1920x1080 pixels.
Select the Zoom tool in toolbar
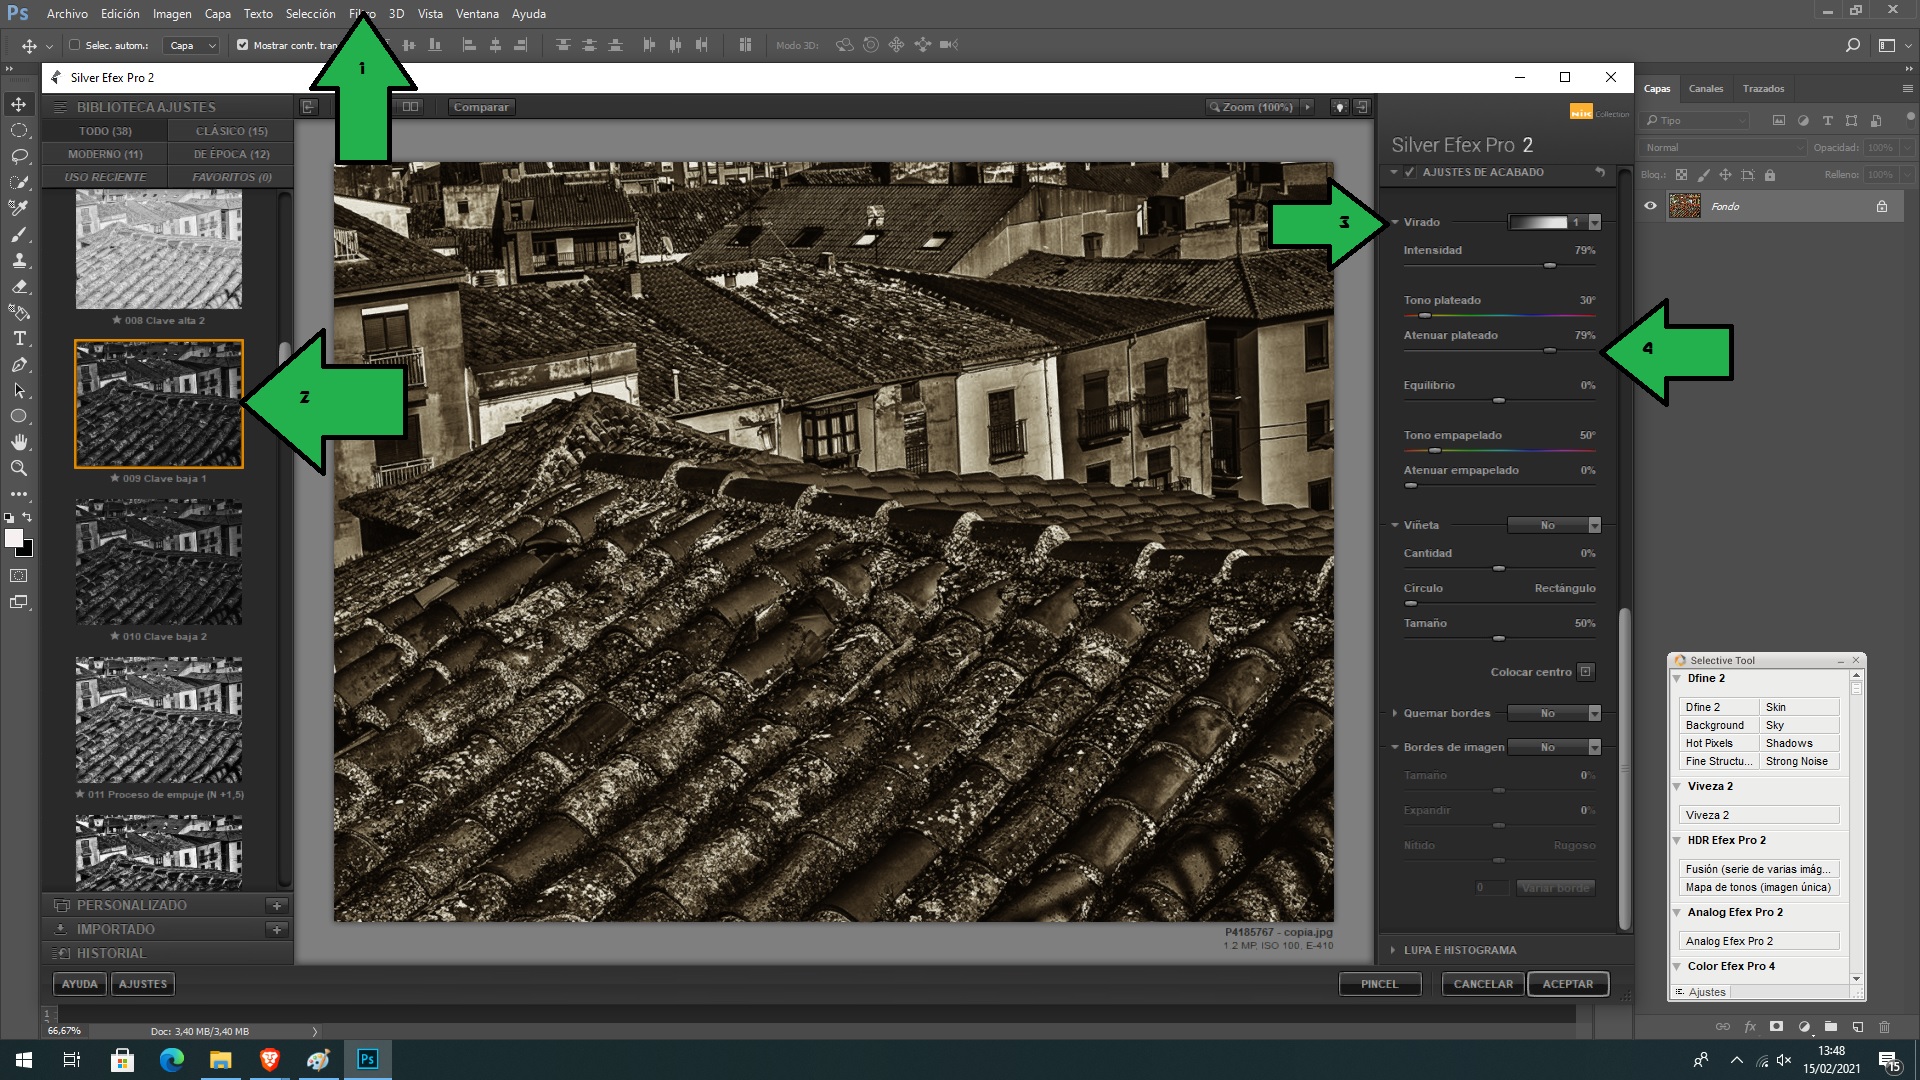click(19, 469)
